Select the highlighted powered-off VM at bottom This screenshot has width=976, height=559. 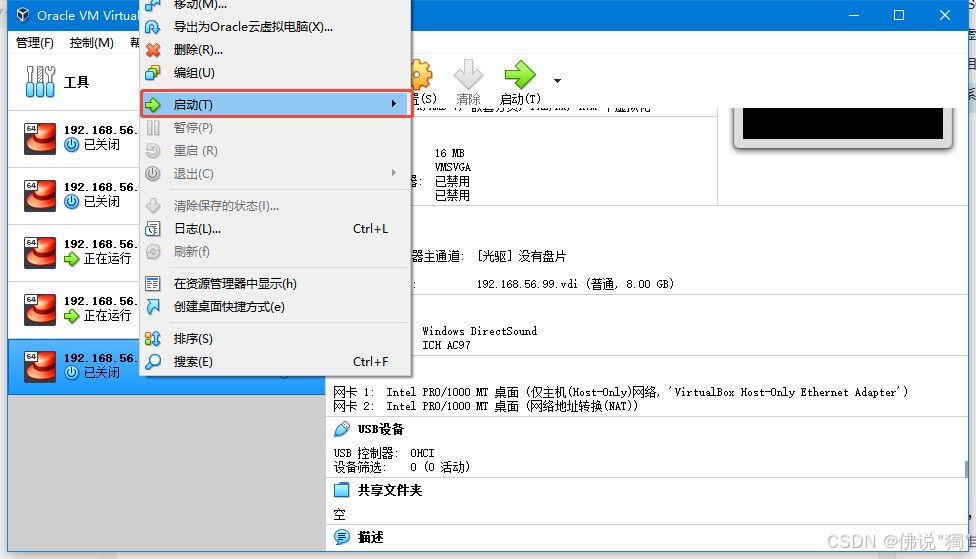(73, 366)
